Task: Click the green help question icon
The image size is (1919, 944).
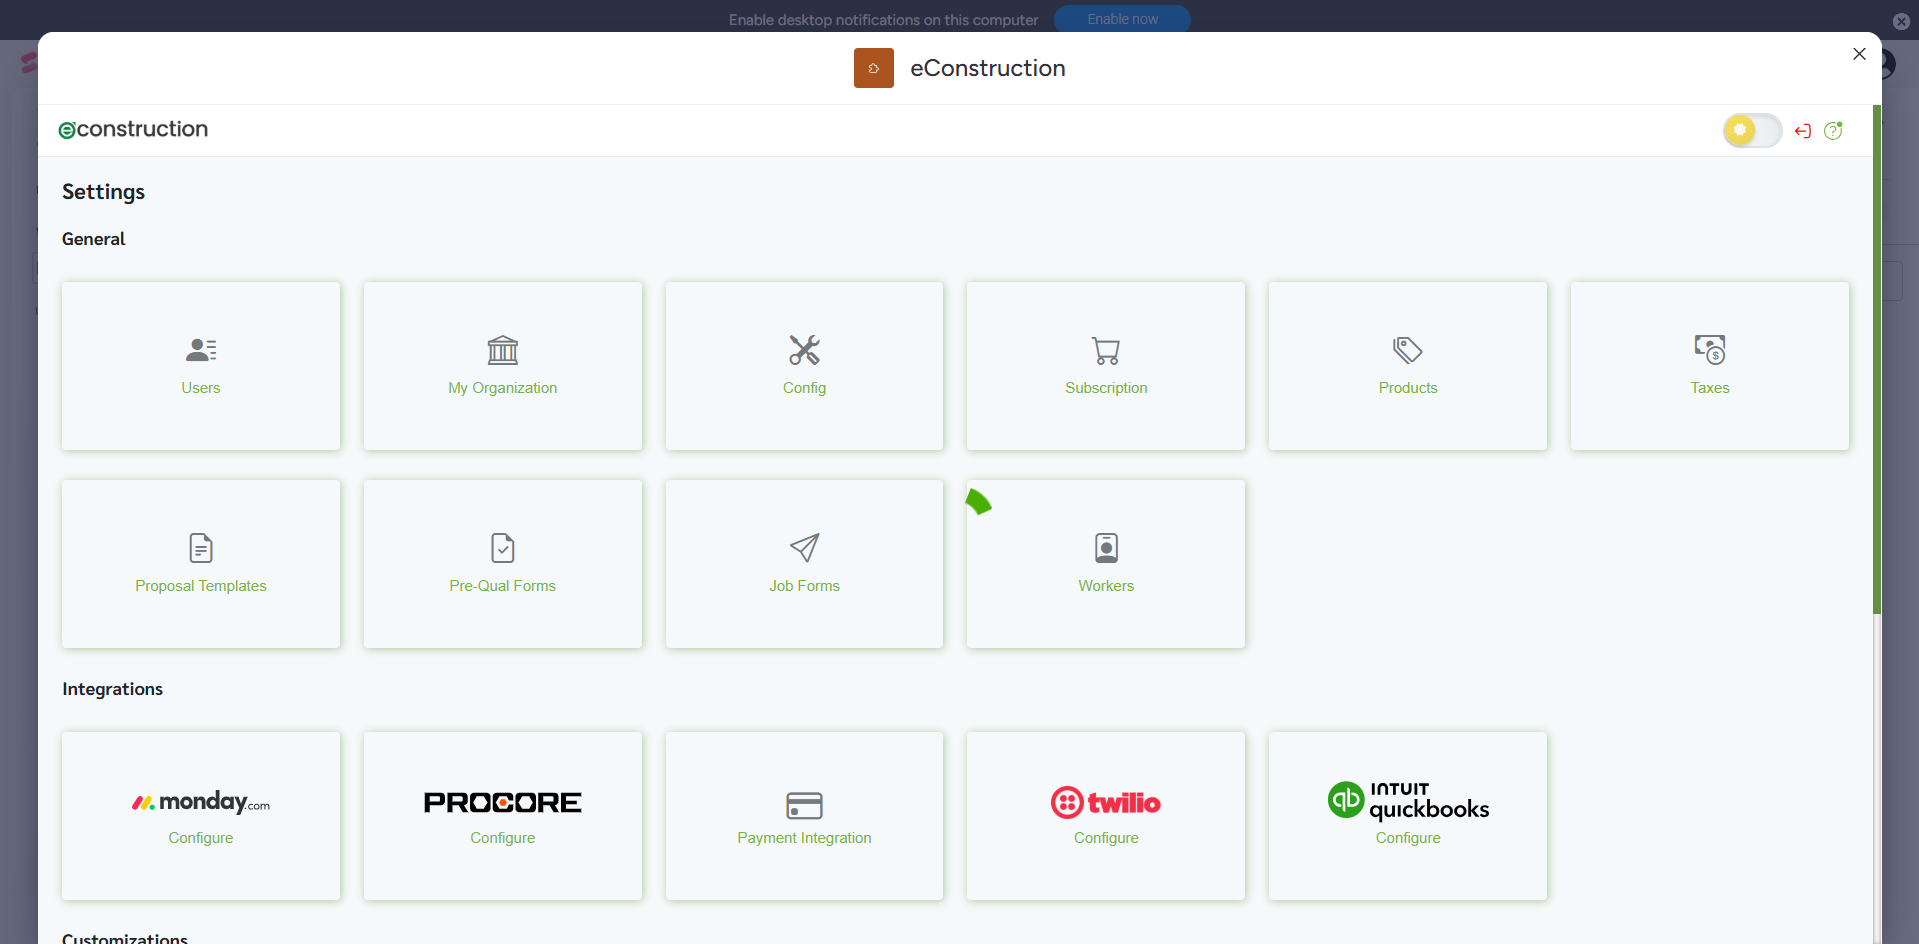Action: (x=1833, y=131)
